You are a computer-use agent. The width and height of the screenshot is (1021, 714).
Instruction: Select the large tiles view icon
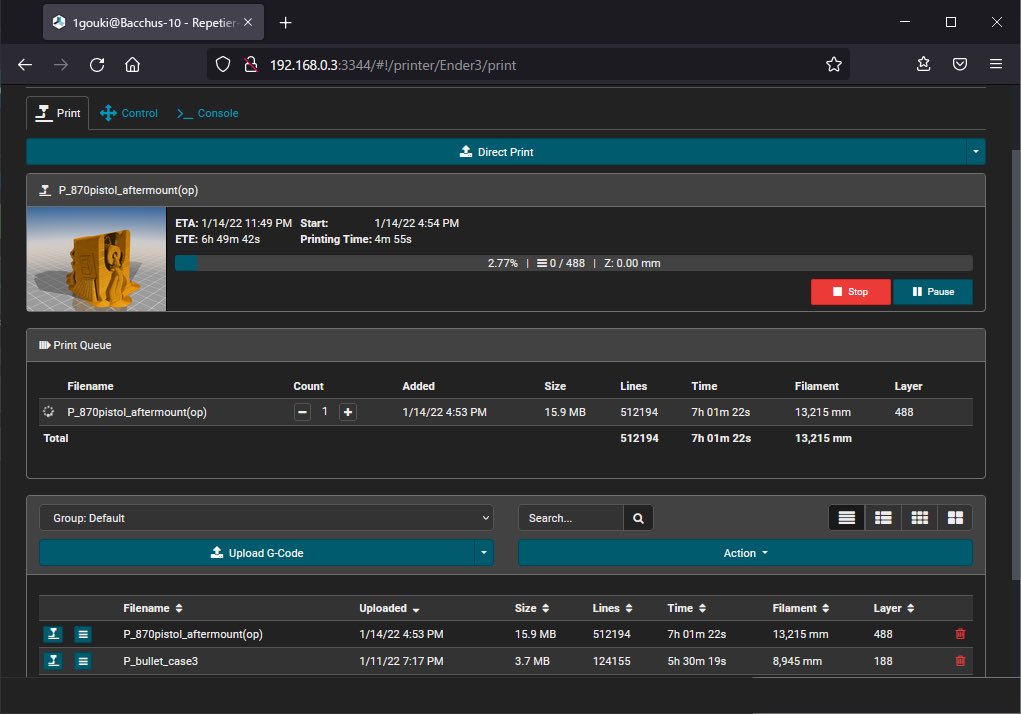point(955,517)
